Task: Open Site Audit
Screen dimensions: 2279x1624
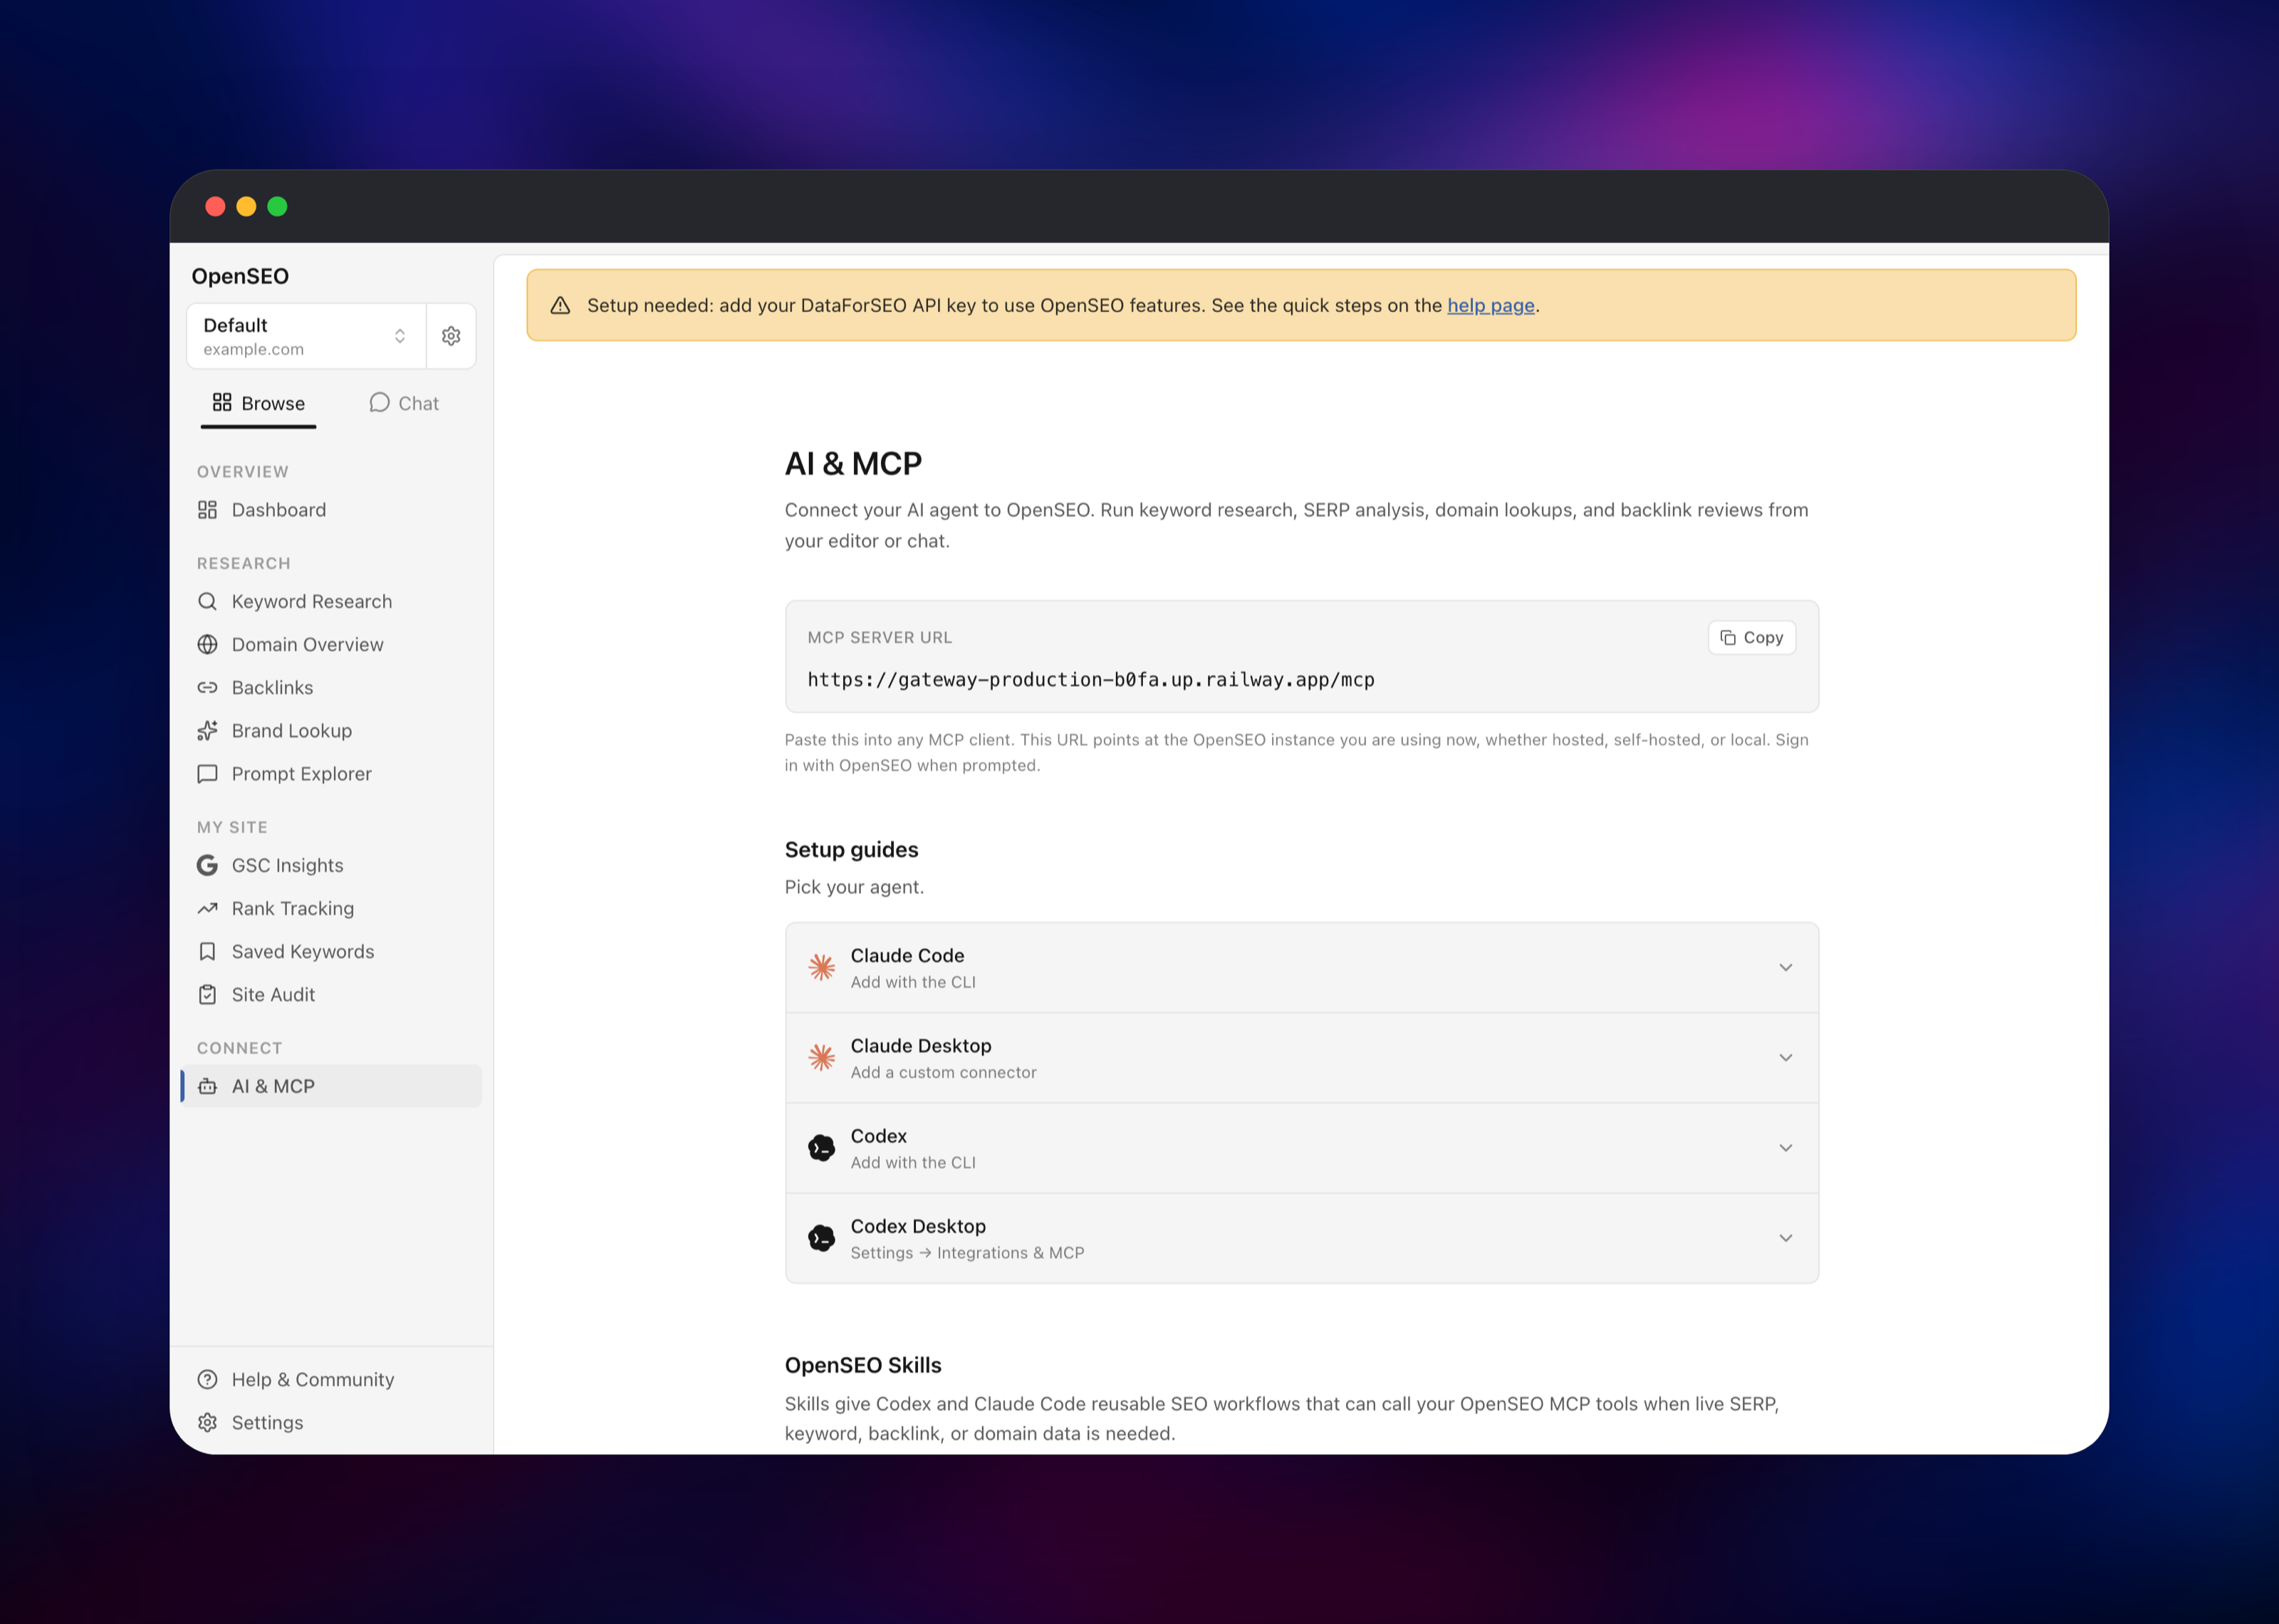Action: (331, 995)
